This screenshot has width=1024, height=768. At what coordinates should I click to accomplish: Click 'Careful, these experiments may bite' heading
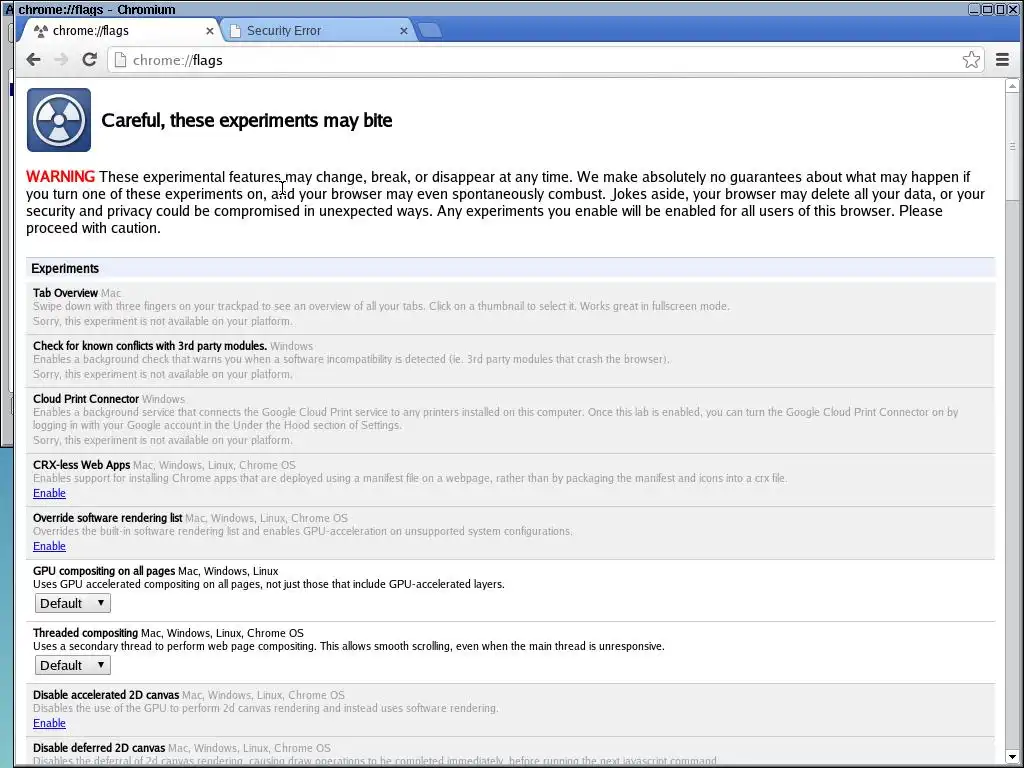(247, 120)
